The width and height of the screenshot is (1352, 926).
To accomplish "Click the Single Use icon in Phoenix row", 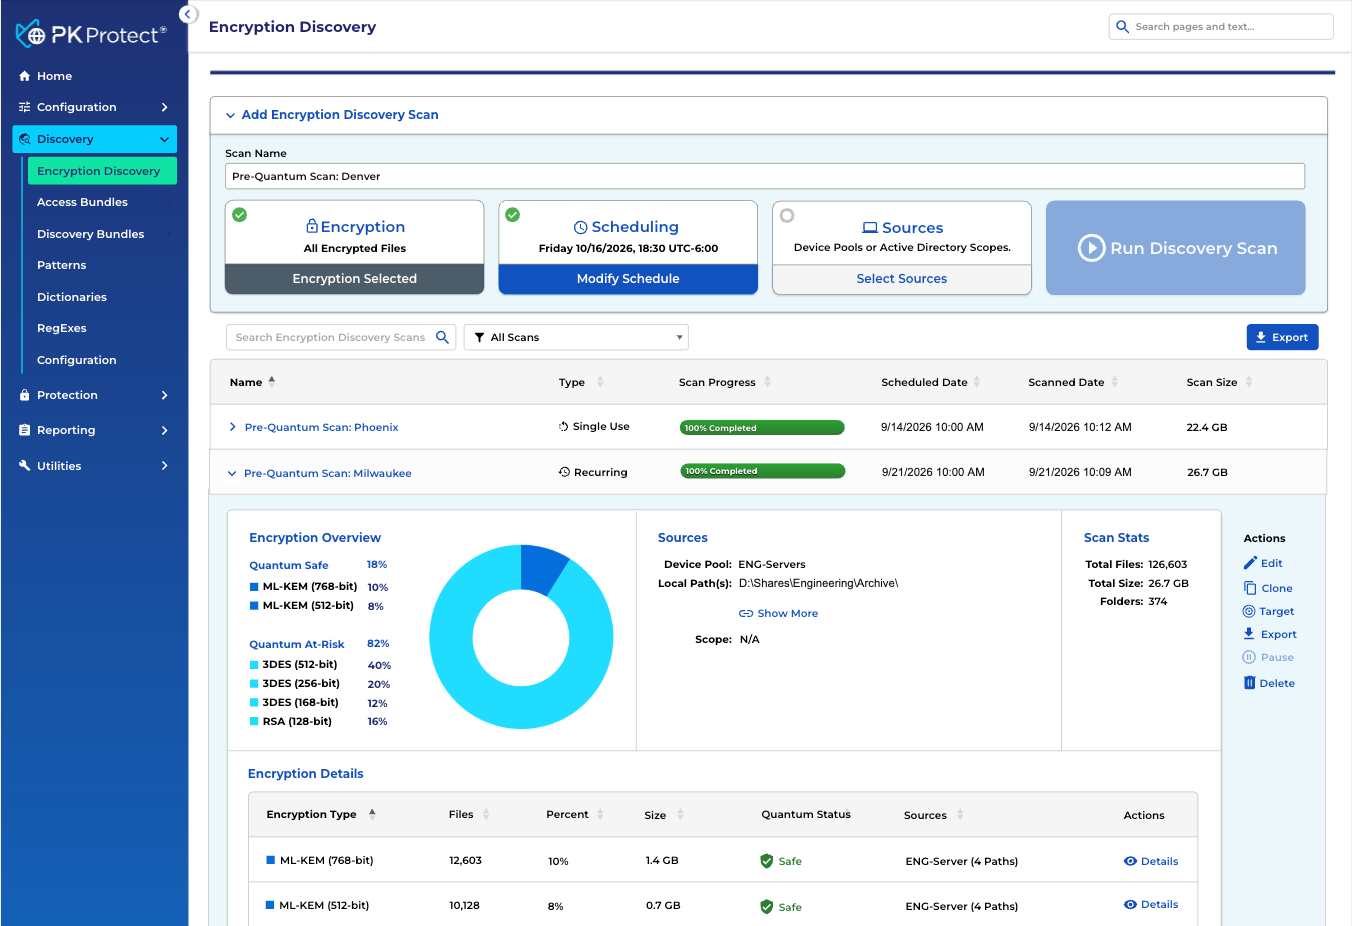I will (x=564, y=427).
